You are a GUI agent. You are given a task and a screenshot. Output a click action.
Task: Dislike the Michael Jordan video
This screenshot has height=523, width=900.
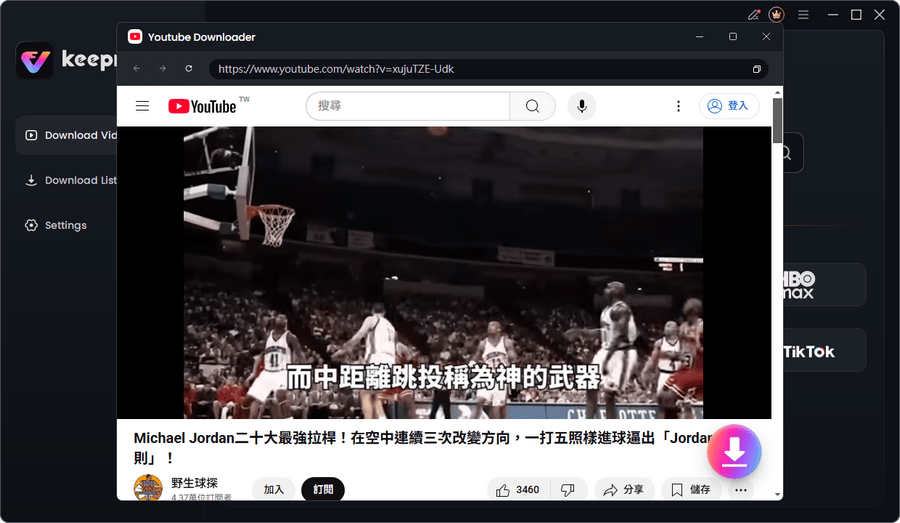tap(568, 490)
